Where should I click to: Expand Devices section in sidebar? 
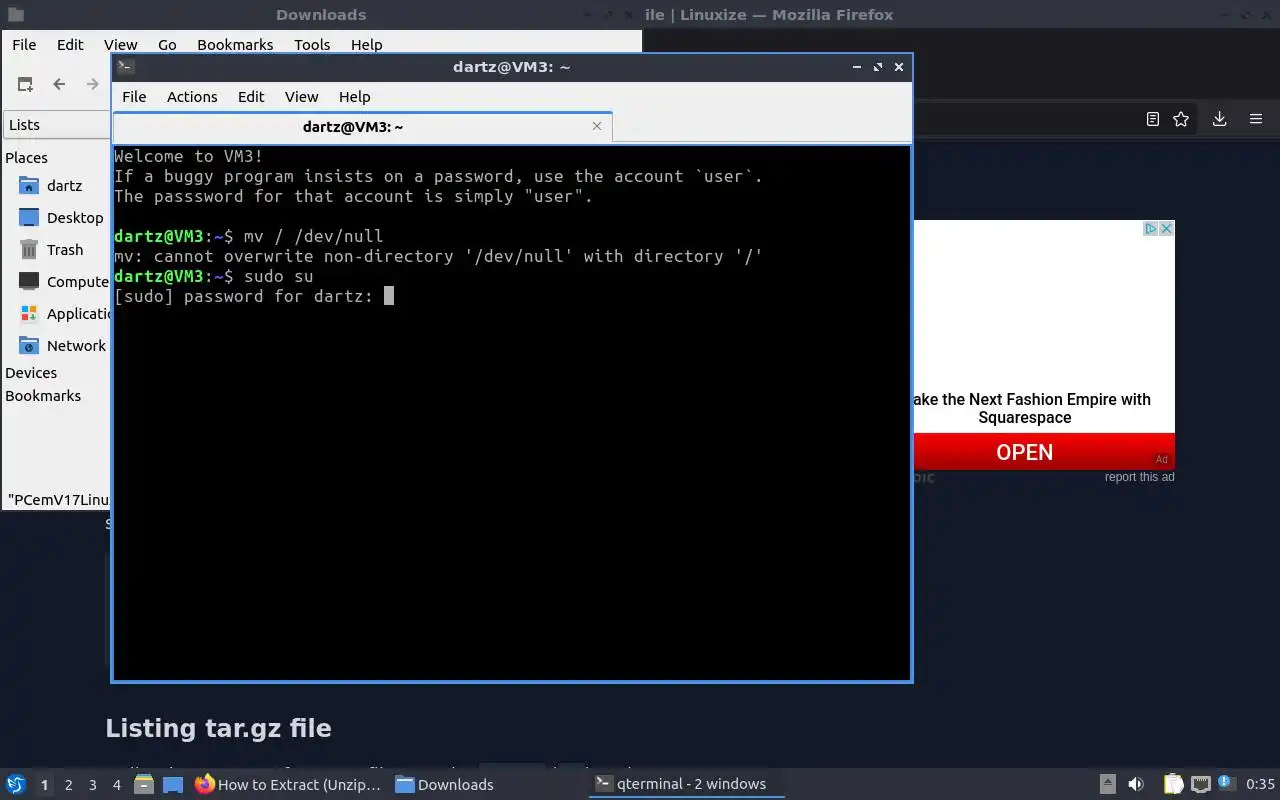[31, 372]
